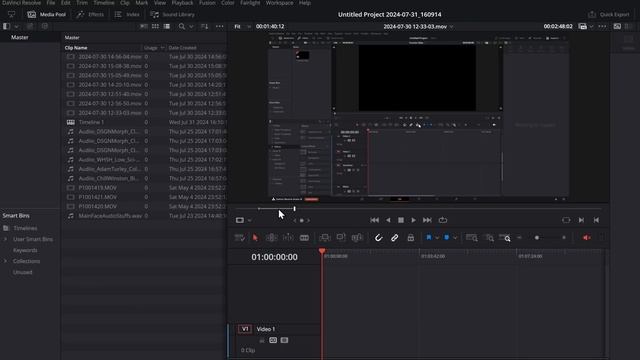Open the Fusion menu
Viewport: 640px width, 360px height.
[x=207, y=3]
